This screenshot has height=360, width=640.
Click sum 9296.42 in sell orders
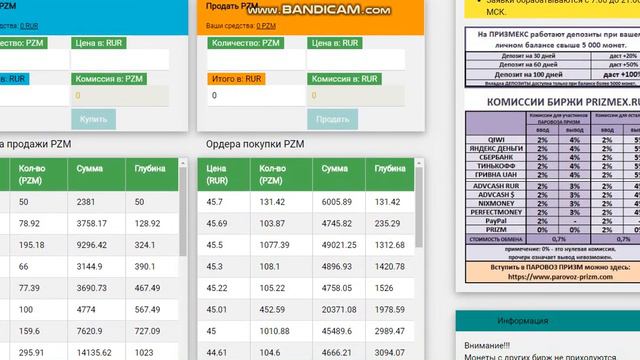point(92,245)
